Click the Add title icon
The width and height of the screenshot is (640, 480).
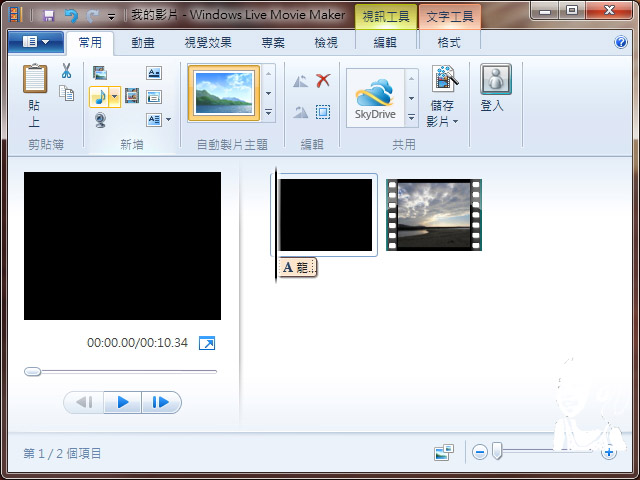click(153, 73)
